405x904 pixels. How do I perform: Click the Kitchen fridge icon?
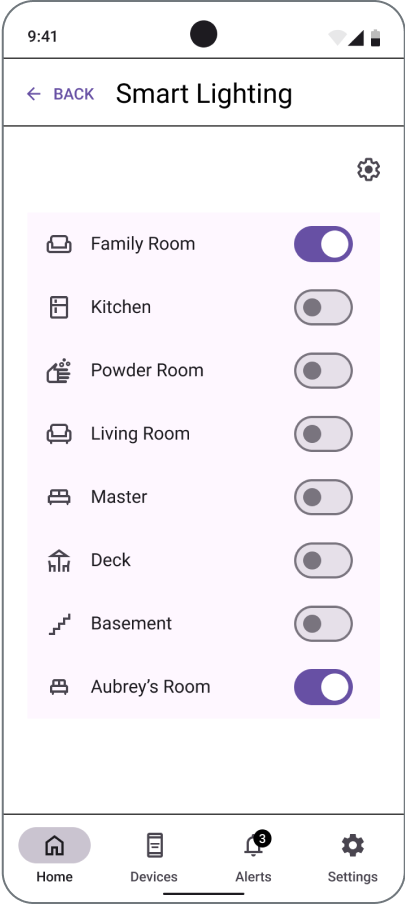coord(59,307)
